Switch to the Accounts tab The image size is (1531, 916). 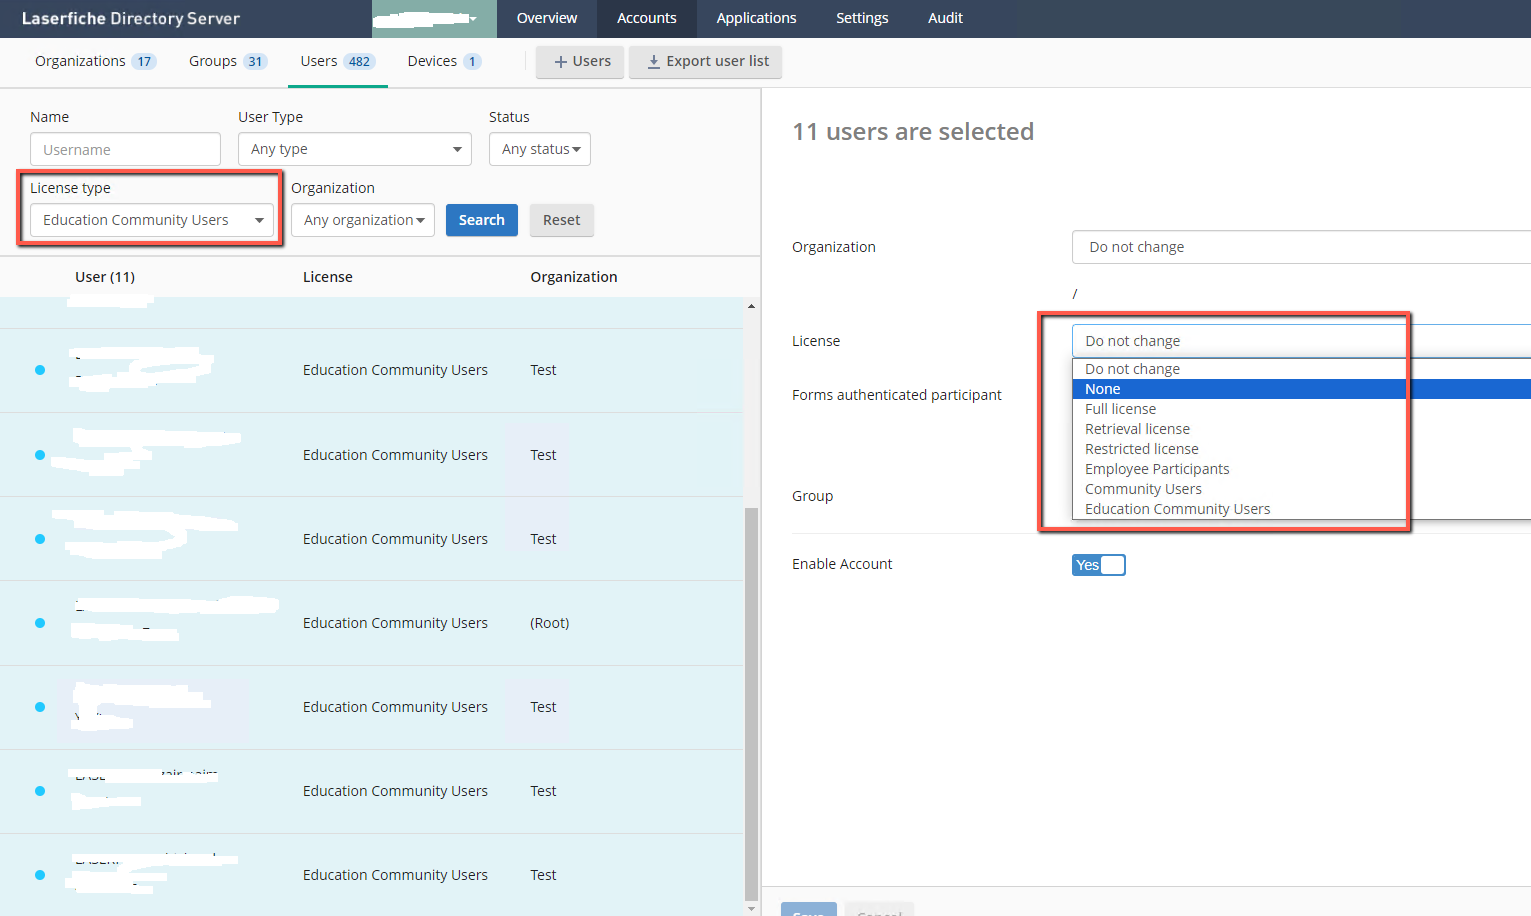[646, 18]
